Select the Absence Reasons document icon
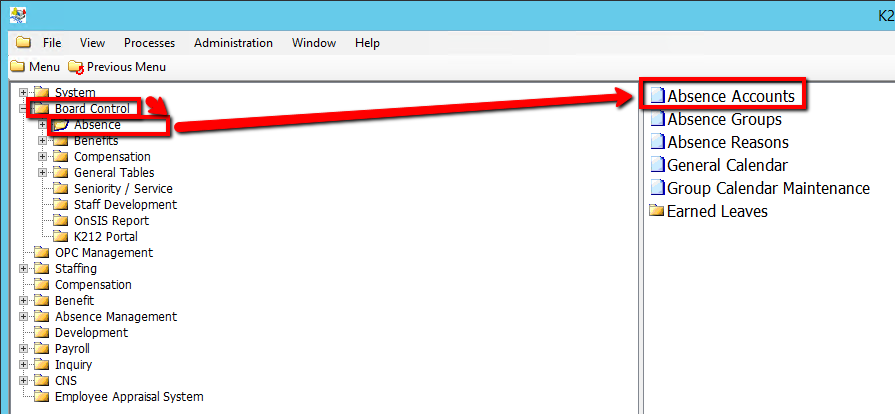The width and height of the screenshot is (895, 414). pyautogui.click(x=657, y=143)
